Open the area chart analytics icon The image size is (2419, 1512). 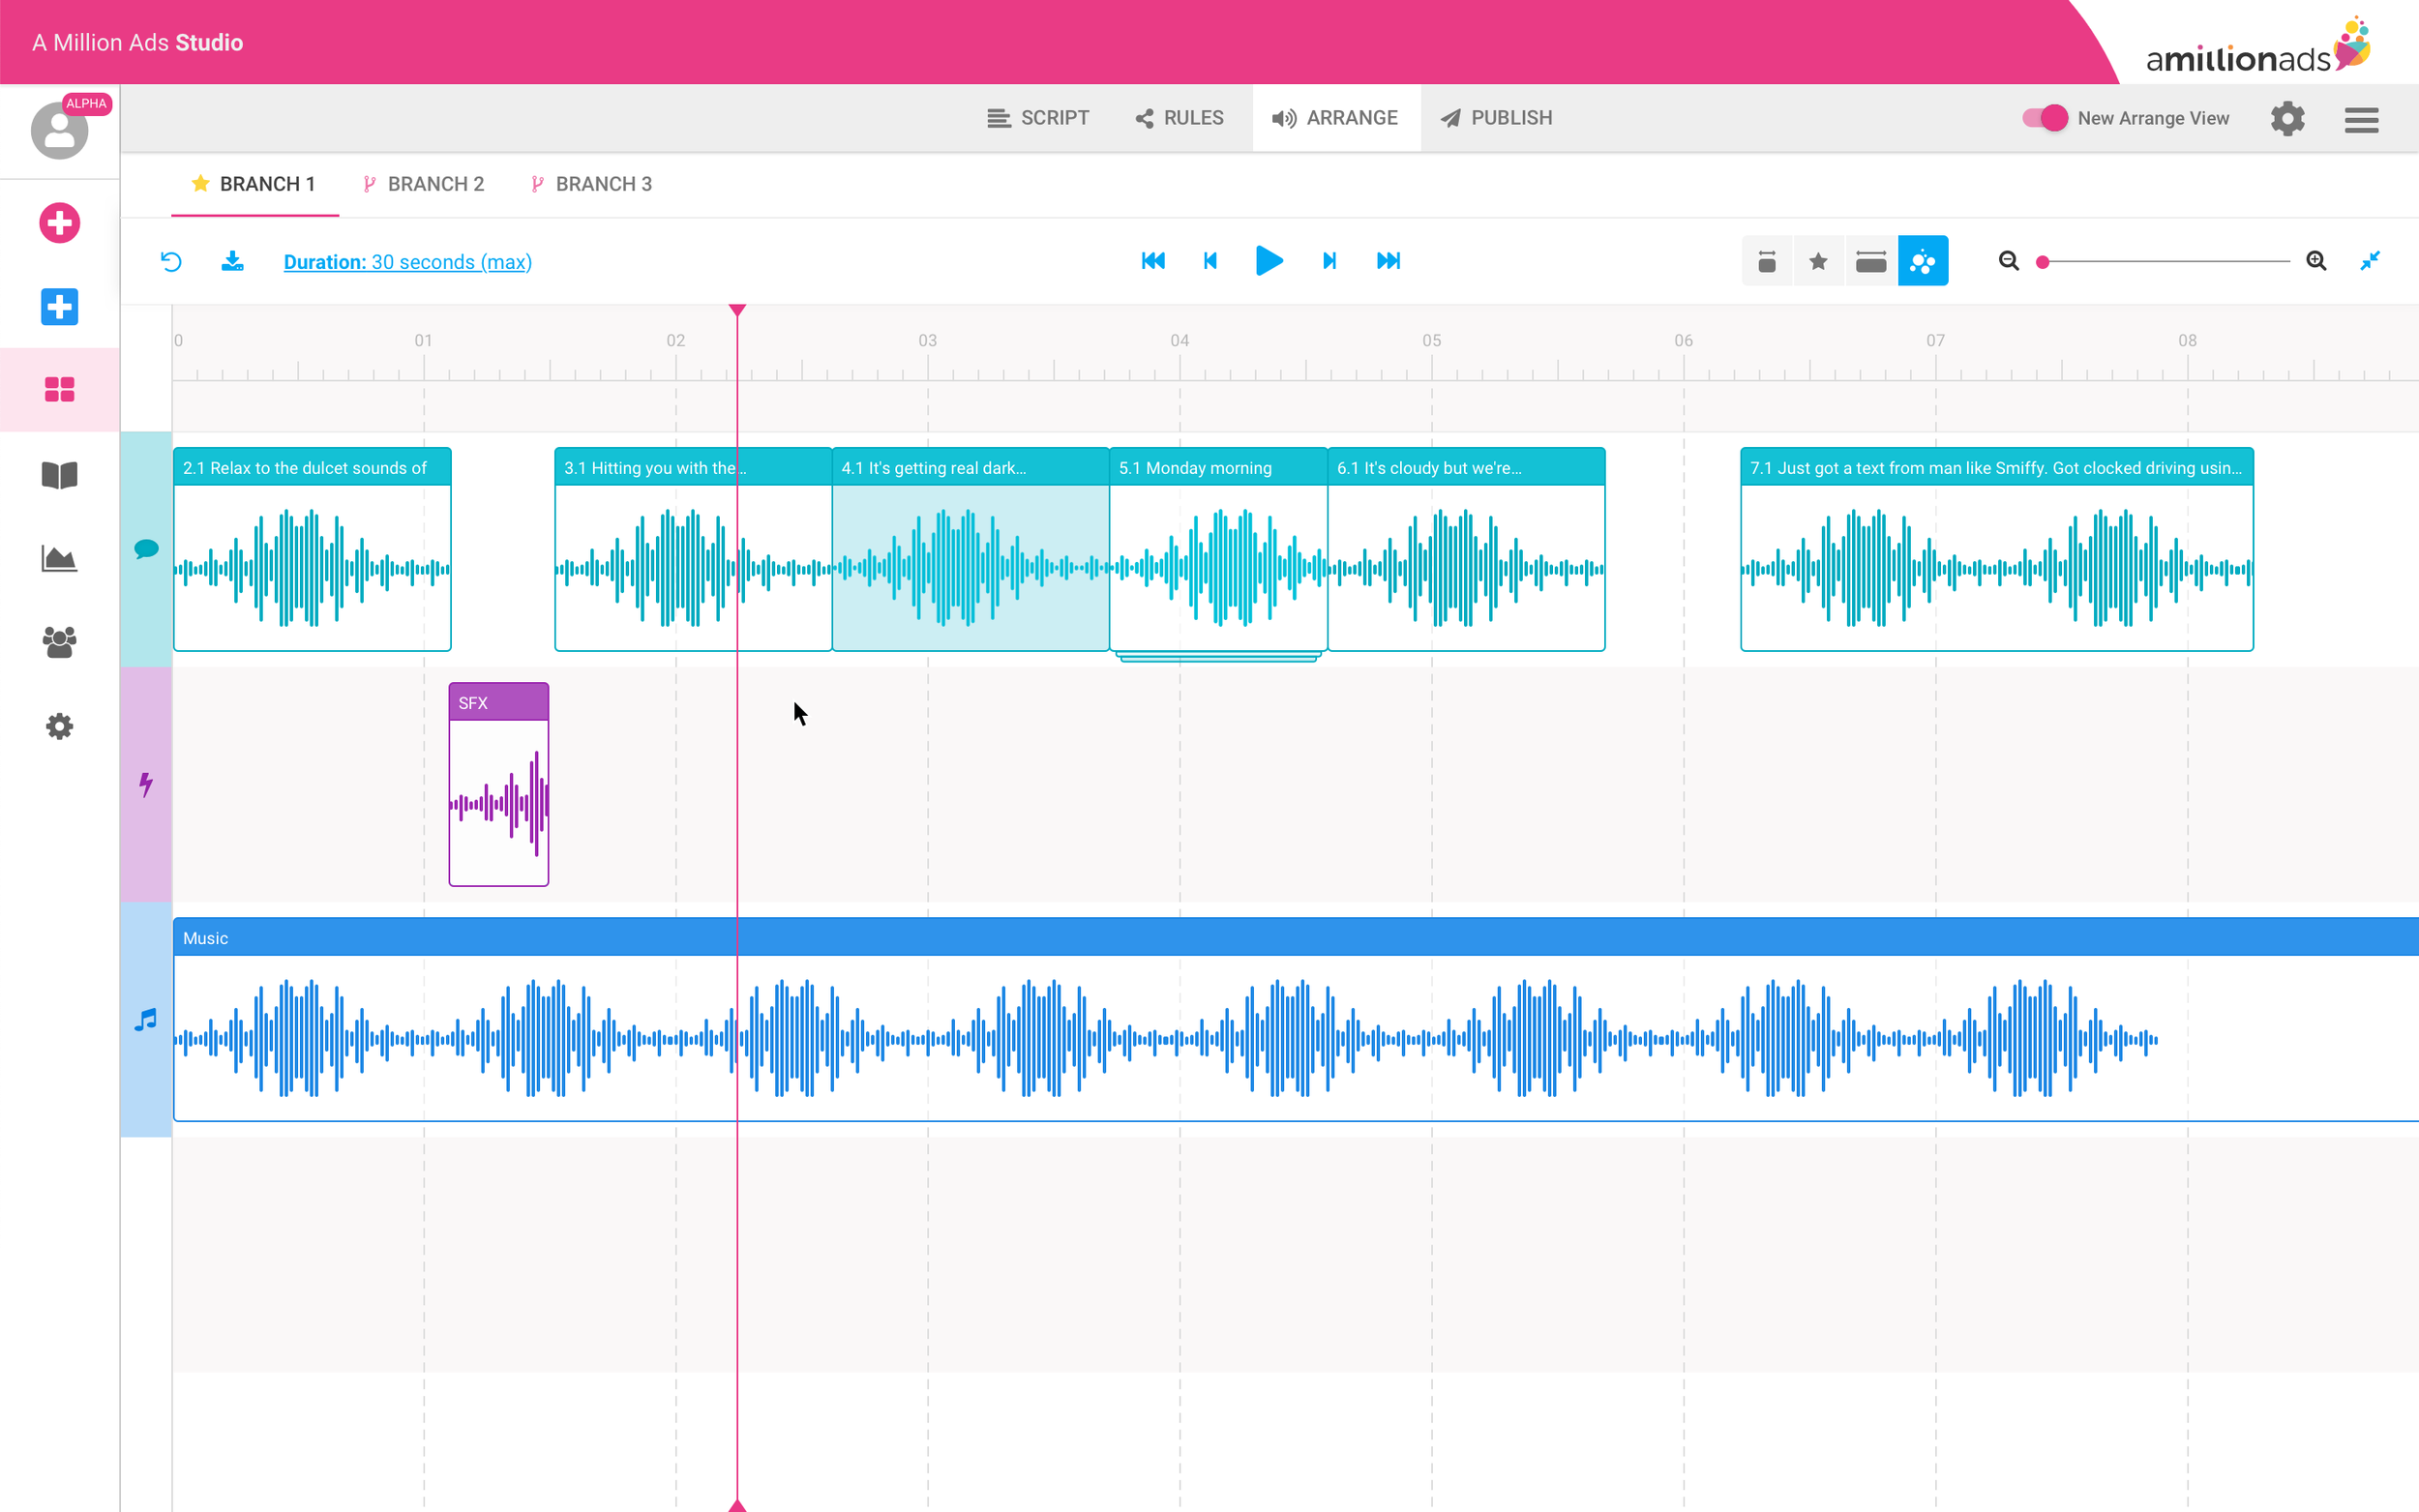pyautogui.click(x=59, y=558)
